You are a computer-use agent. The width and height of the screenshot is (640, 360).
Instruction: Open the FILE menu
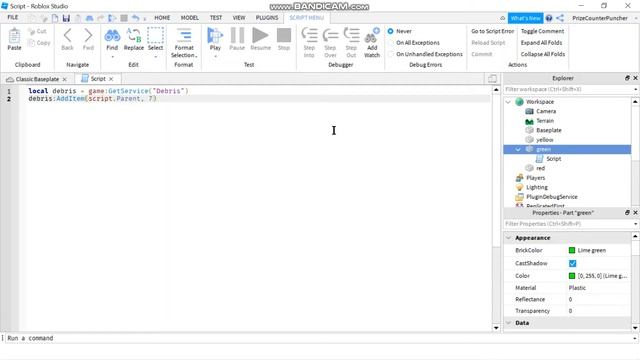[13, 18]
